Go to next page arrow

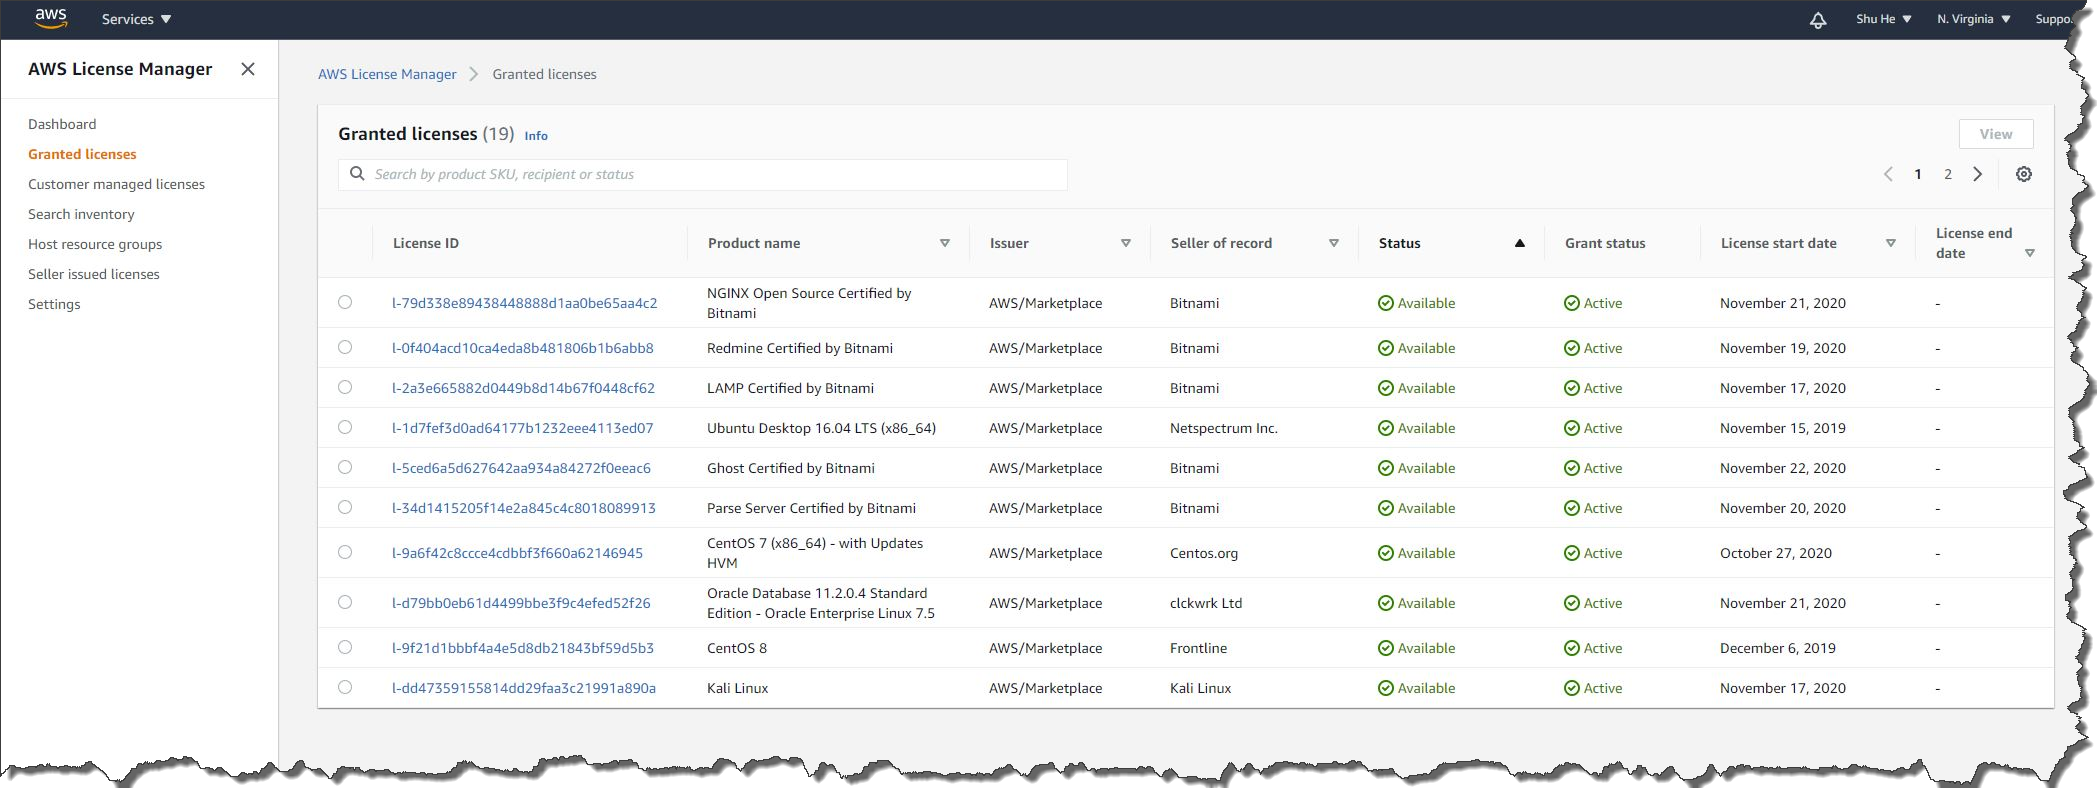[x=1977, y=174]
